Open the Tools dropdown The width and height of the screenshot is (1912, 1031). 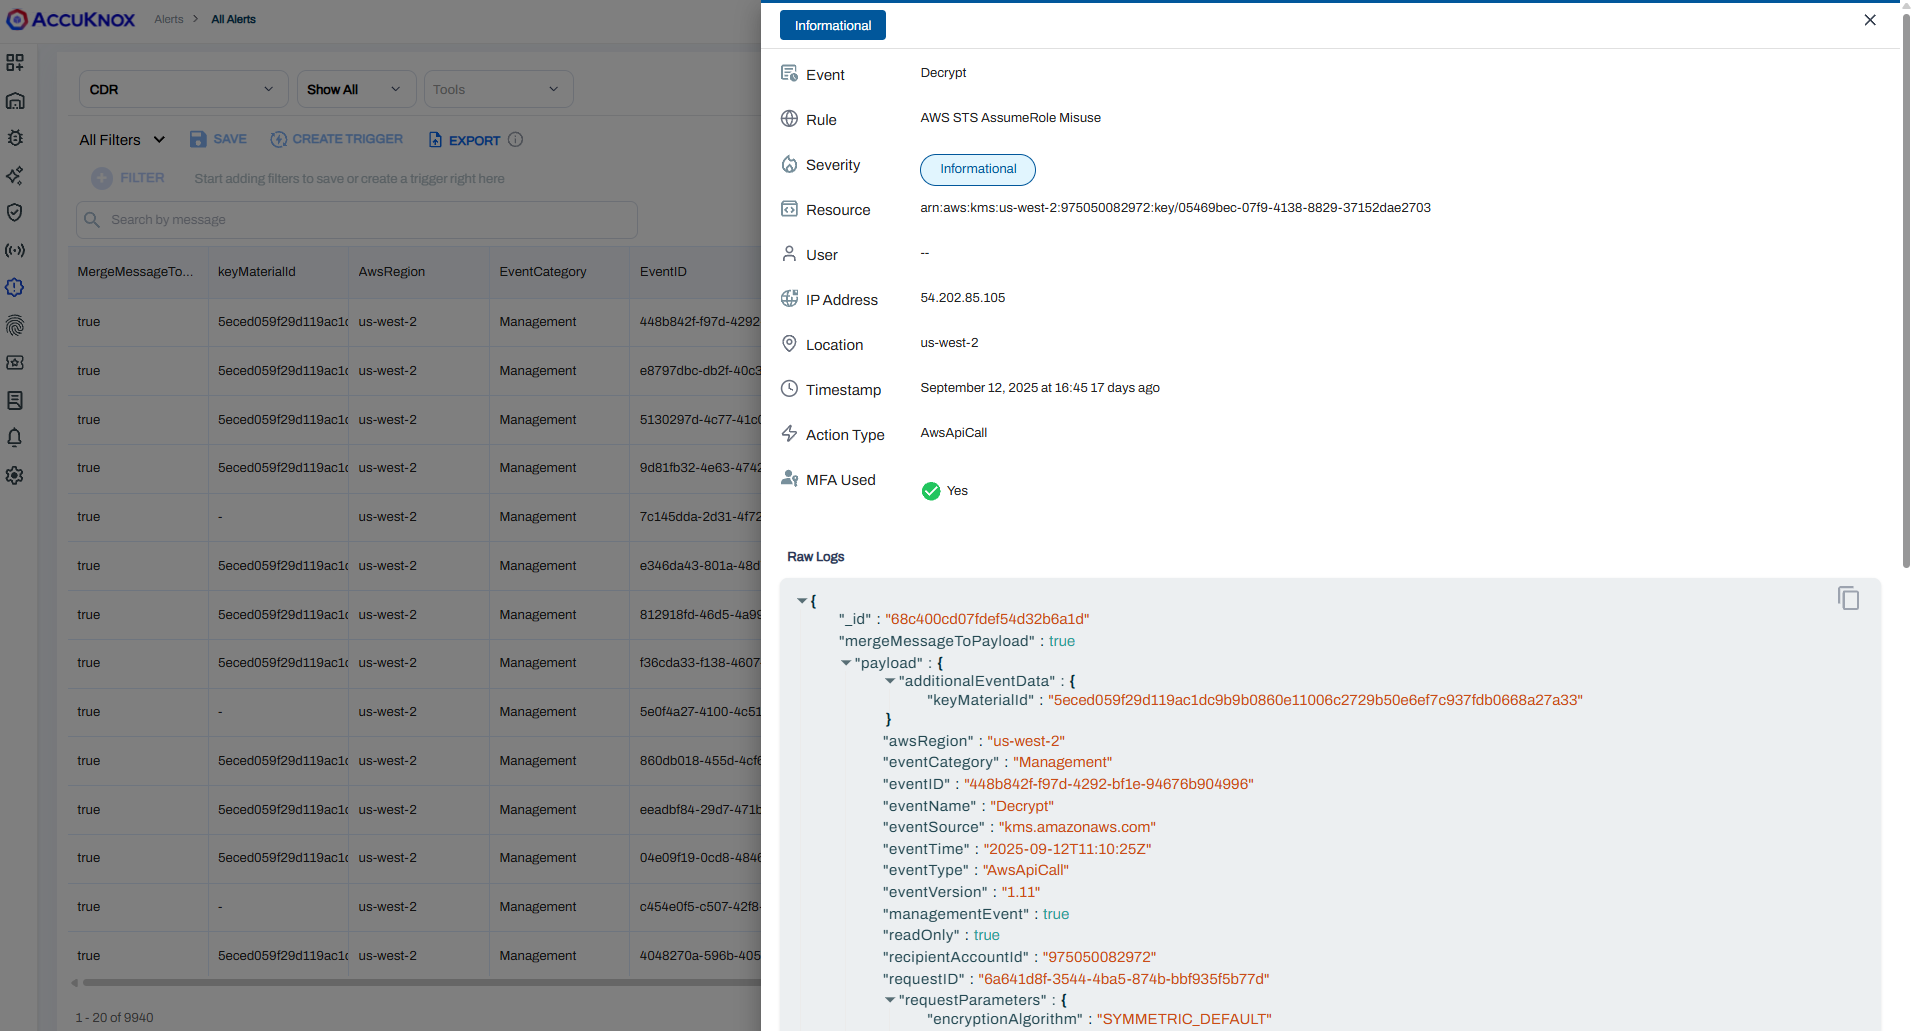pyautogui.click(x=498, y=89)
